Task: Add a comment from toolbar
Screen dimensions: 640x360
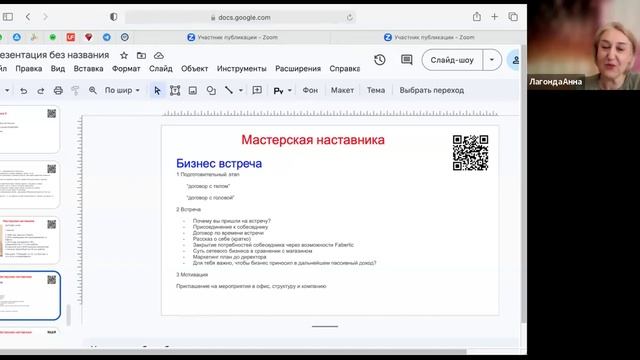Action: [257, 90]
